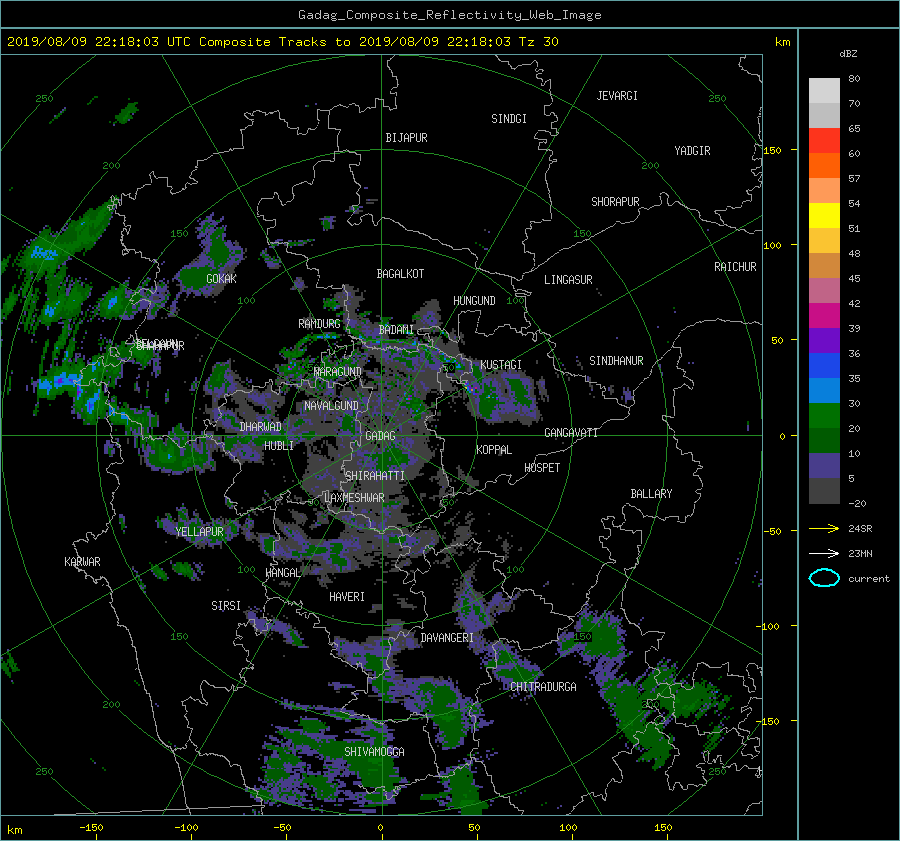Select the orange 57-60 dBZ legend swatch
The height and width of the screenshot is (841, 900).
[824, 166]
